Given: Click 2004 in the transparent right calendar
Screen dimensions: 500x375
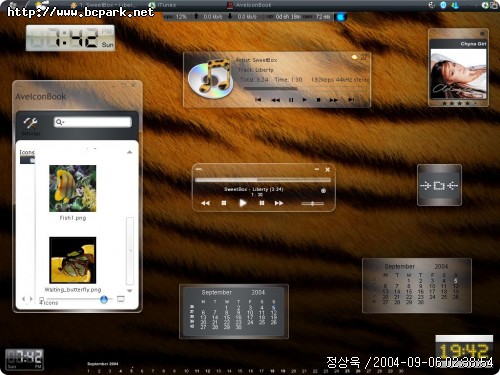Looking at the screenshot, I should click(441, 266).
